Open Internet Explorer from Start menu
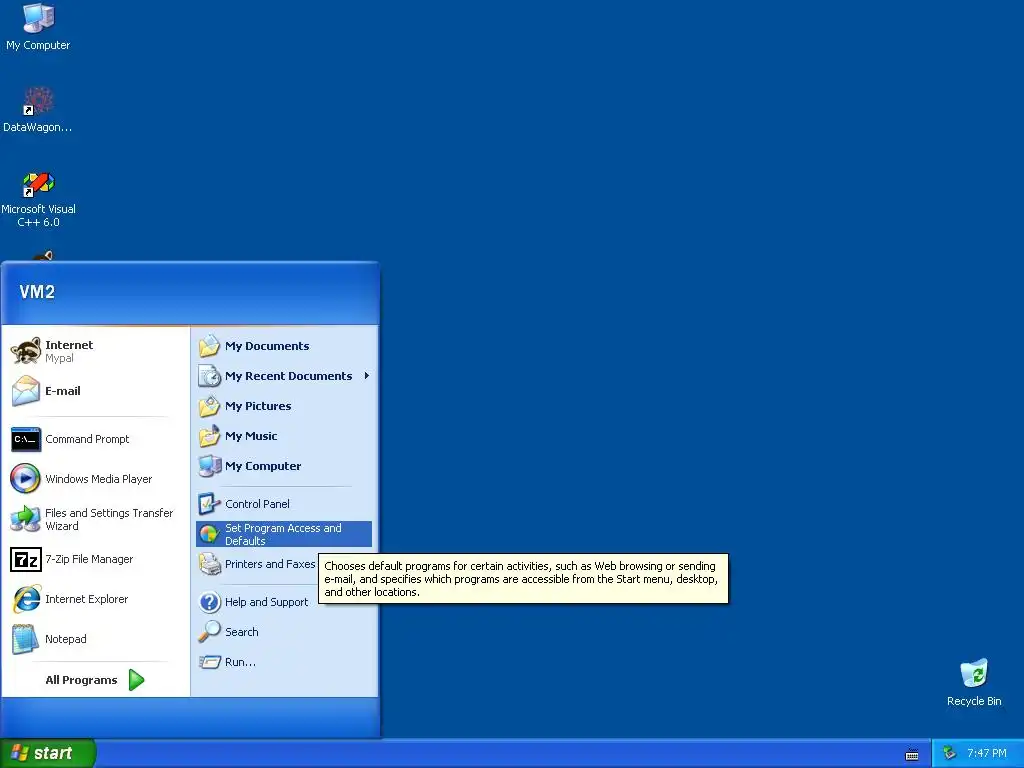The width and height of the screenshot is (1024, 768). pos(96,599)
